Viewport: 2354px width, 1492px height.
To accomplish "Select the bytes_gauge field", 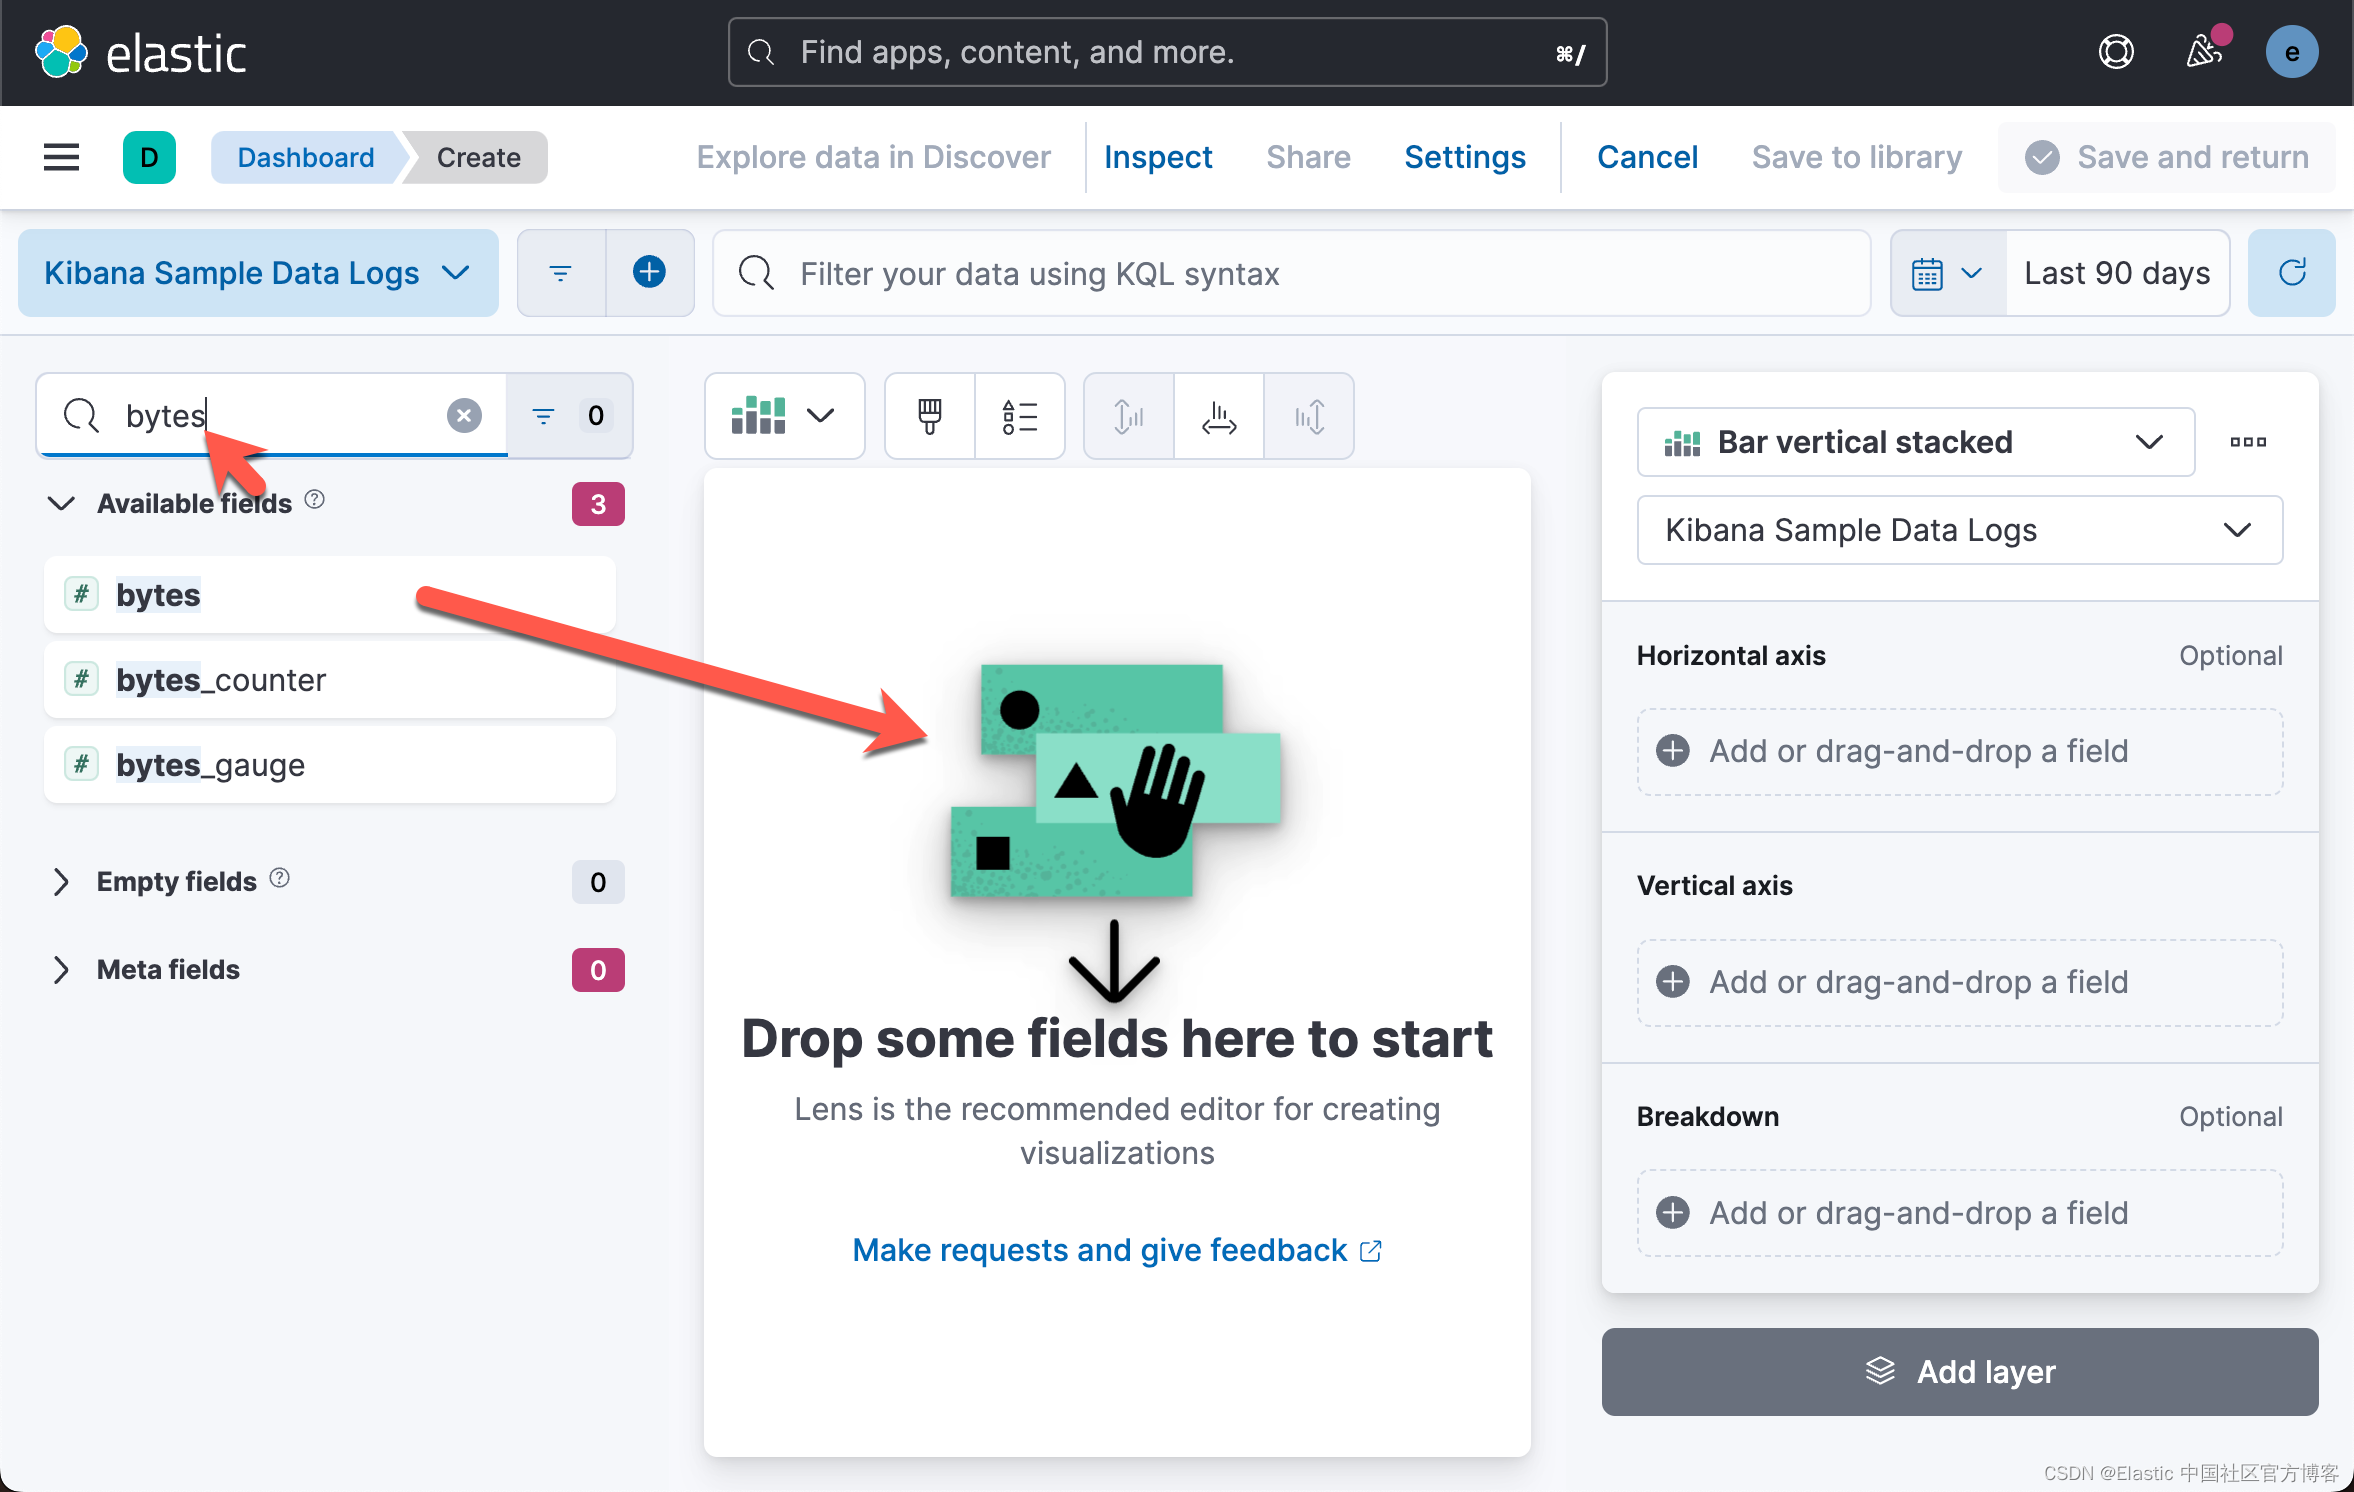I will pos(330,765).
